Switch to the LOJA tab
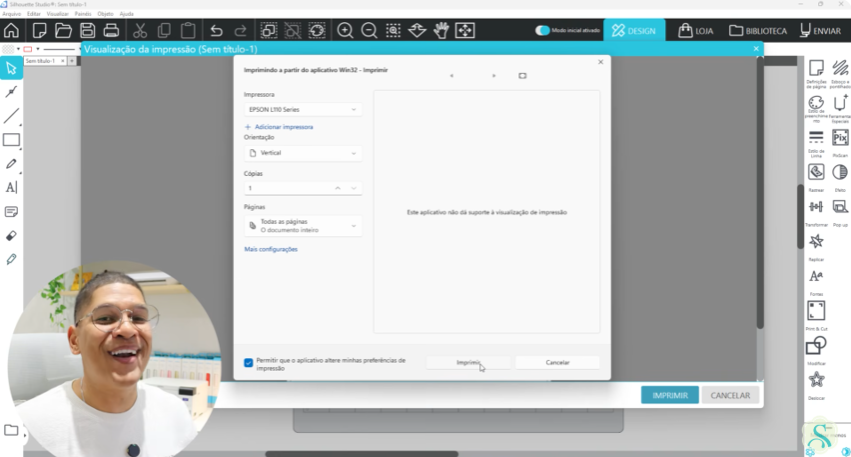This screenshot has height=457, width=851. click(x=696, y=31)
